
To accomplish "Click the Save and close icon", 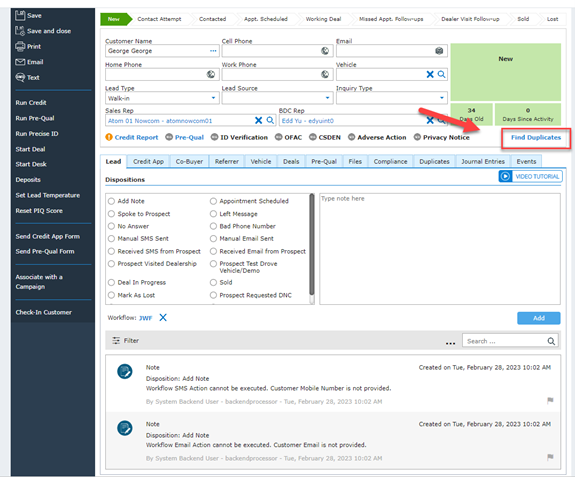I will coord(20,31).
